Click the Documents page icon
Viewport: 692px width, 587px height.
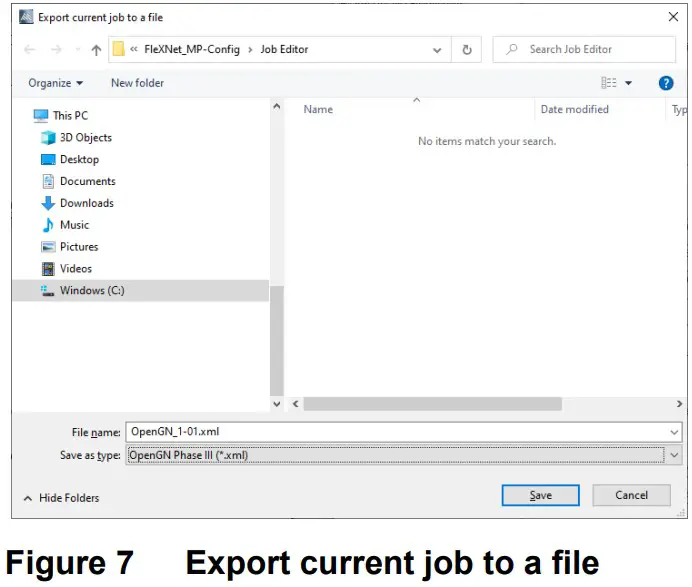click(x=48, y=181)
